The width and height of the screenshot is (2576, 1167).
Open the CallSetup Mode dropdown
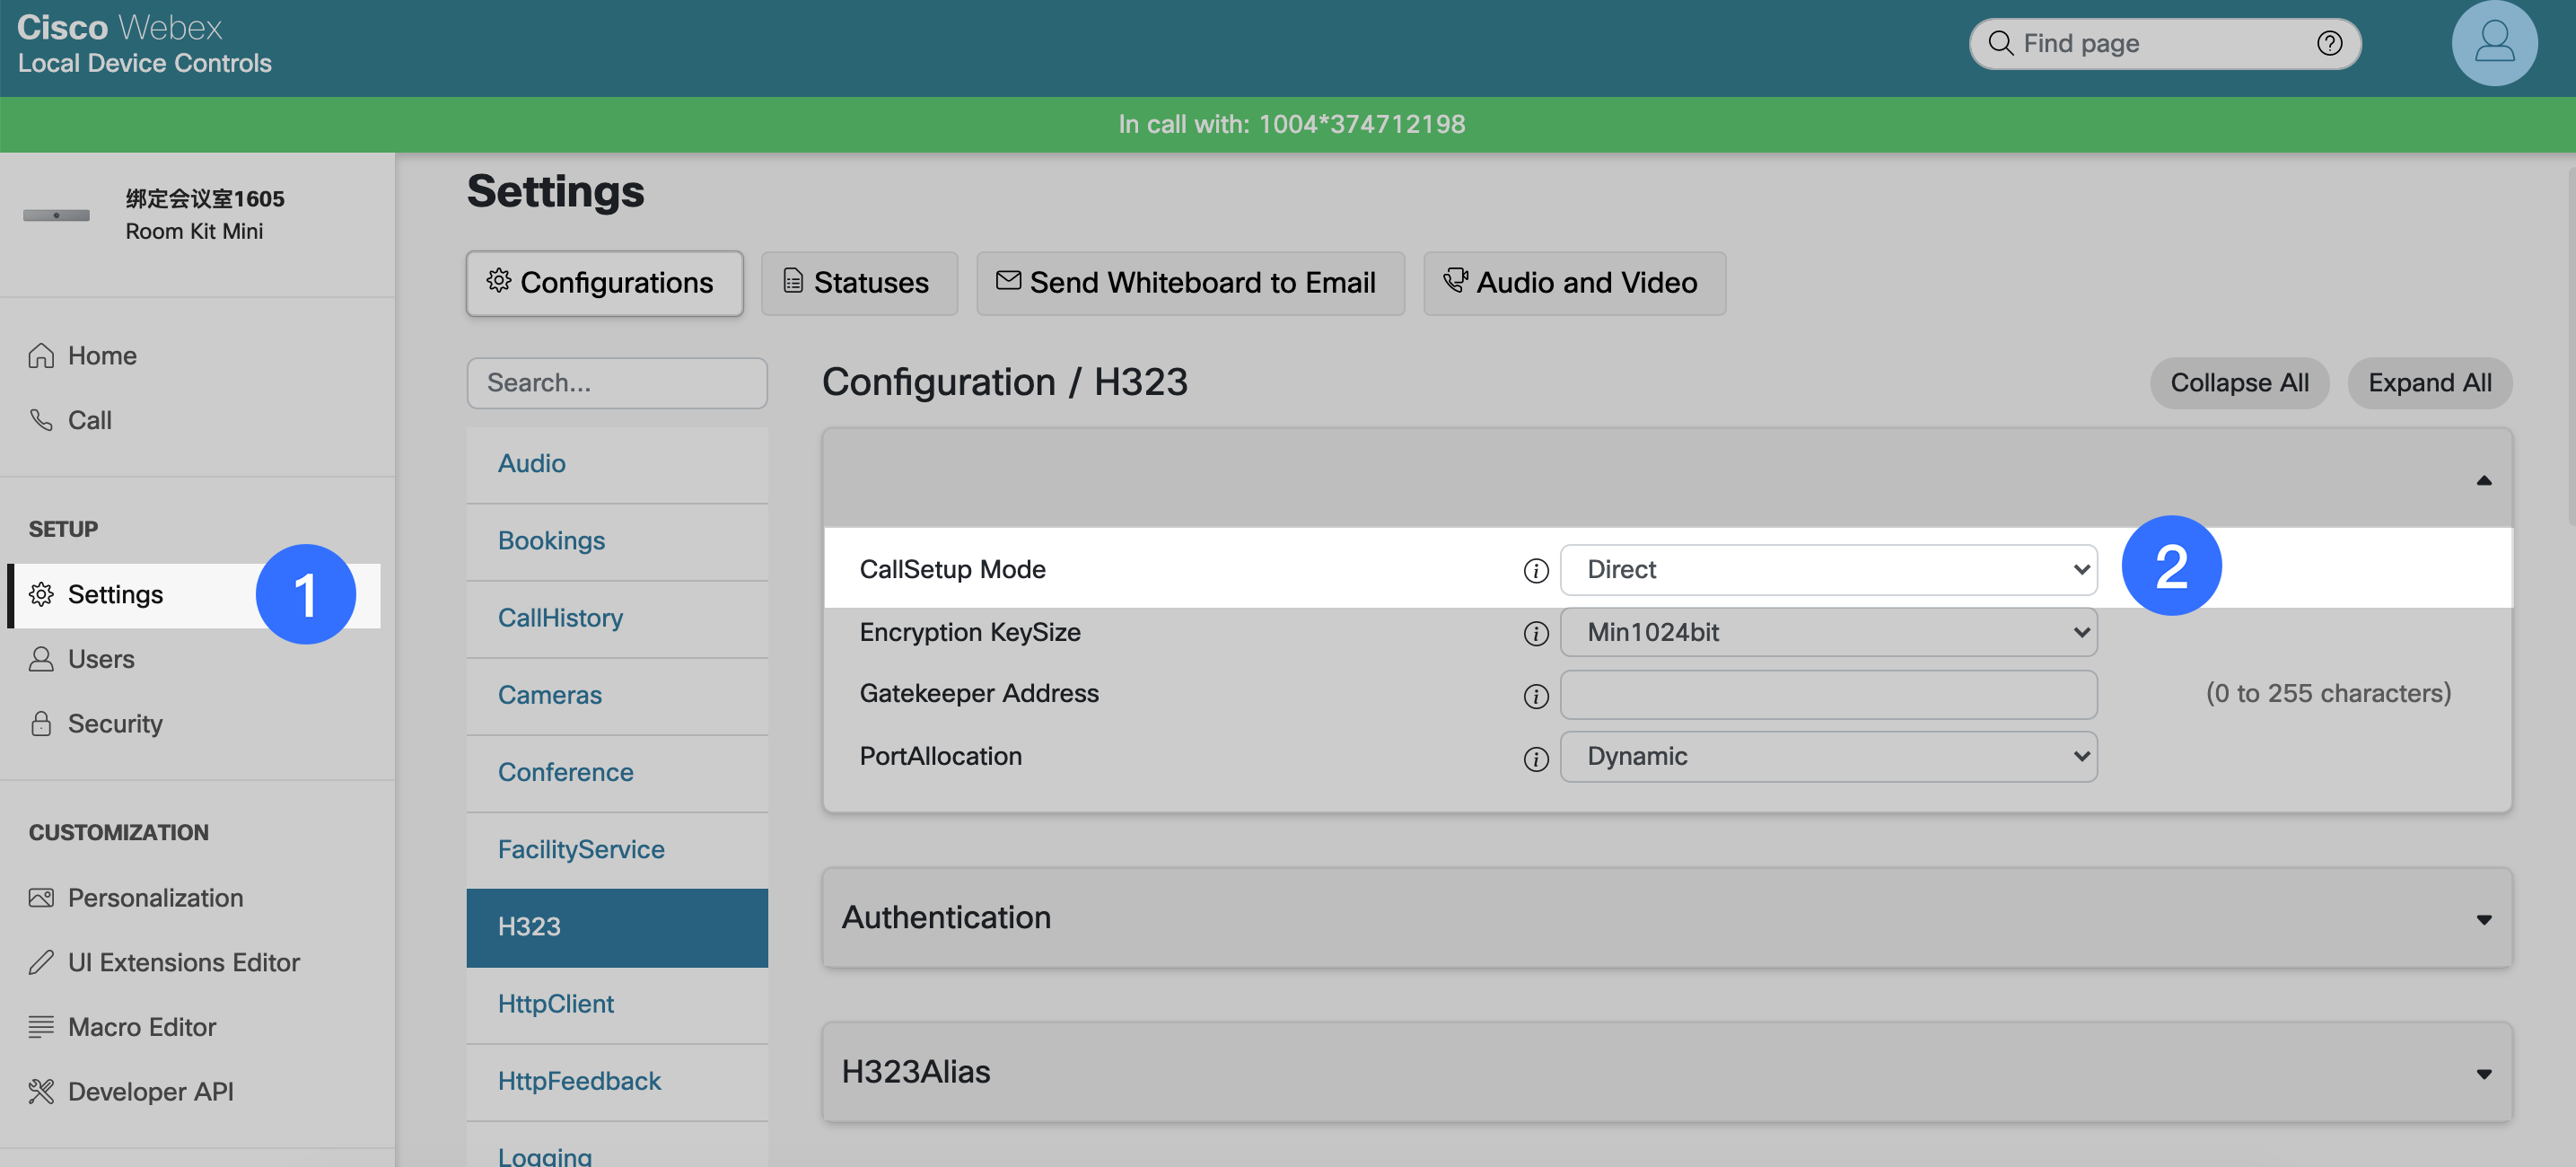tap(1828, 570)
